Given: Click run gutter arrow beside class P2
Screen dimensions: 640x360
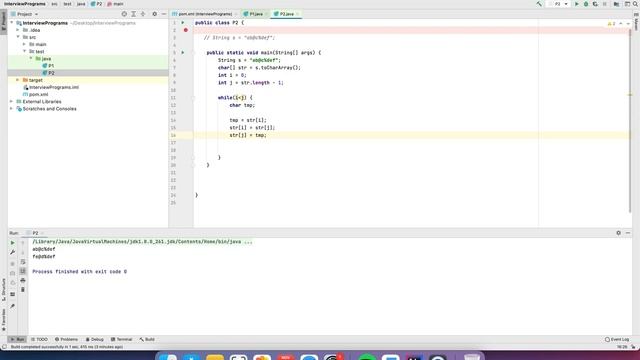Looking at the screenshot, I should (183, 23).
